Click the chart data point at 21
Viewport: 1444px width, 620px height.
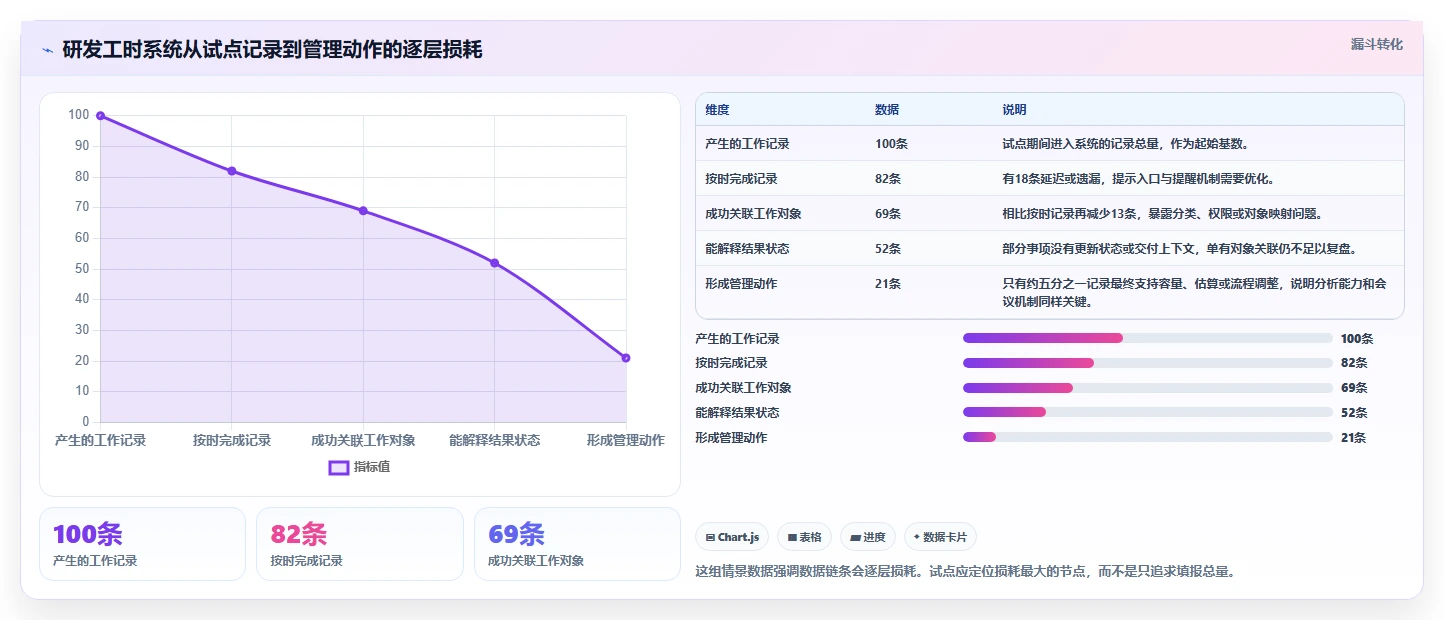[x=626, y=358]
